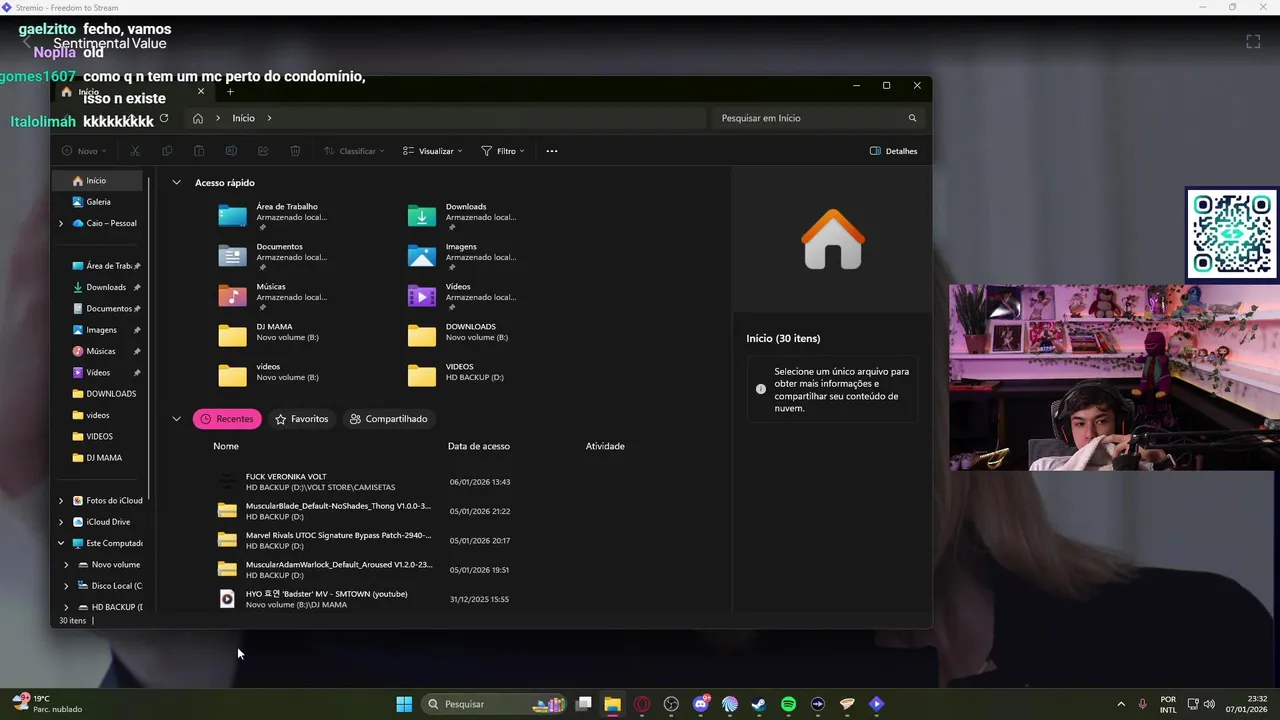Open the Downloads quick access folder with green icon
Image resolution: width=1280 pixels, height=720 pixels.
[x=463, y=216]
